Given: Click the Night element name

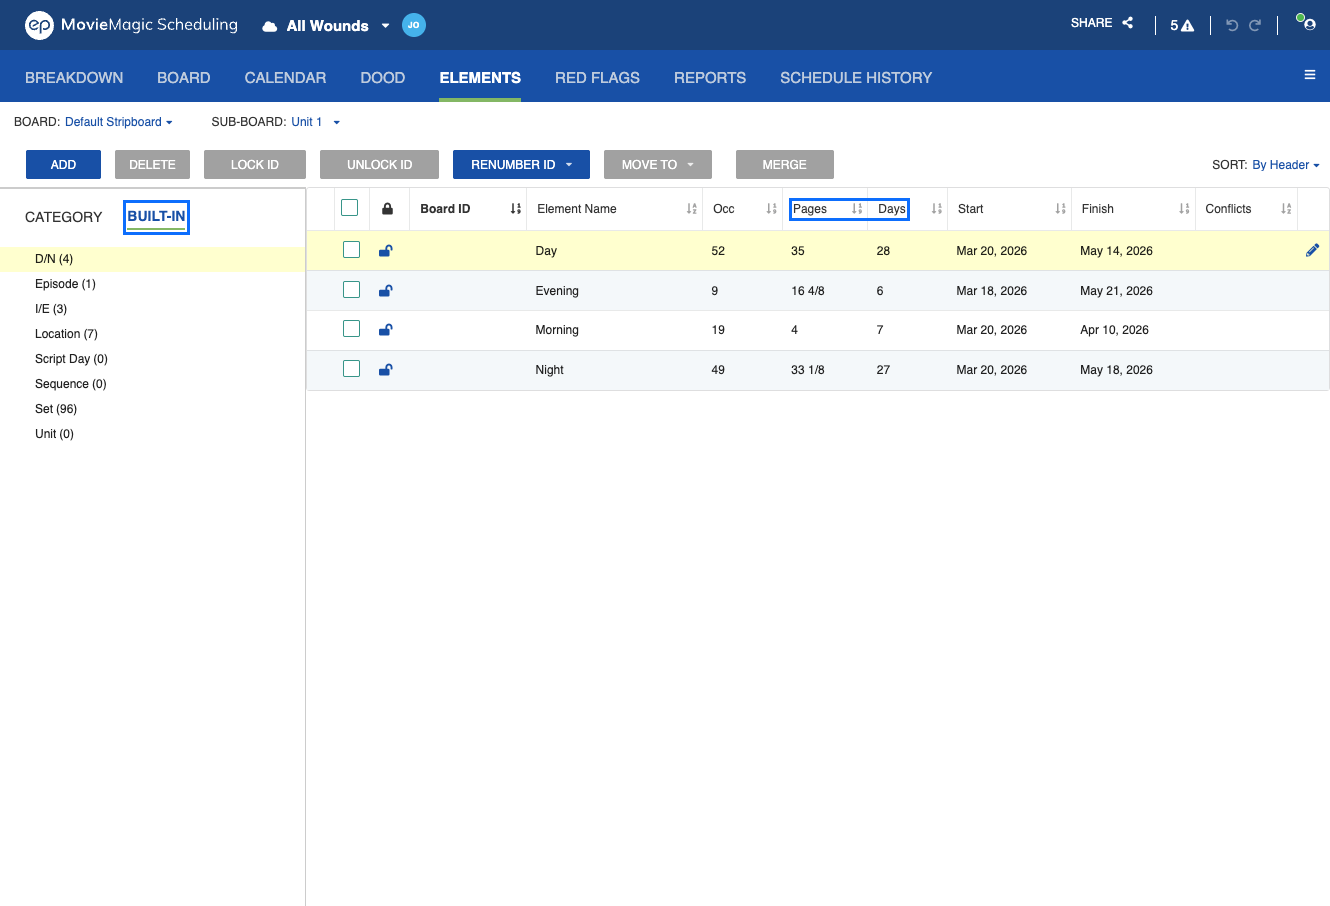Looking at the screenshot, I should tap(549, 370).
